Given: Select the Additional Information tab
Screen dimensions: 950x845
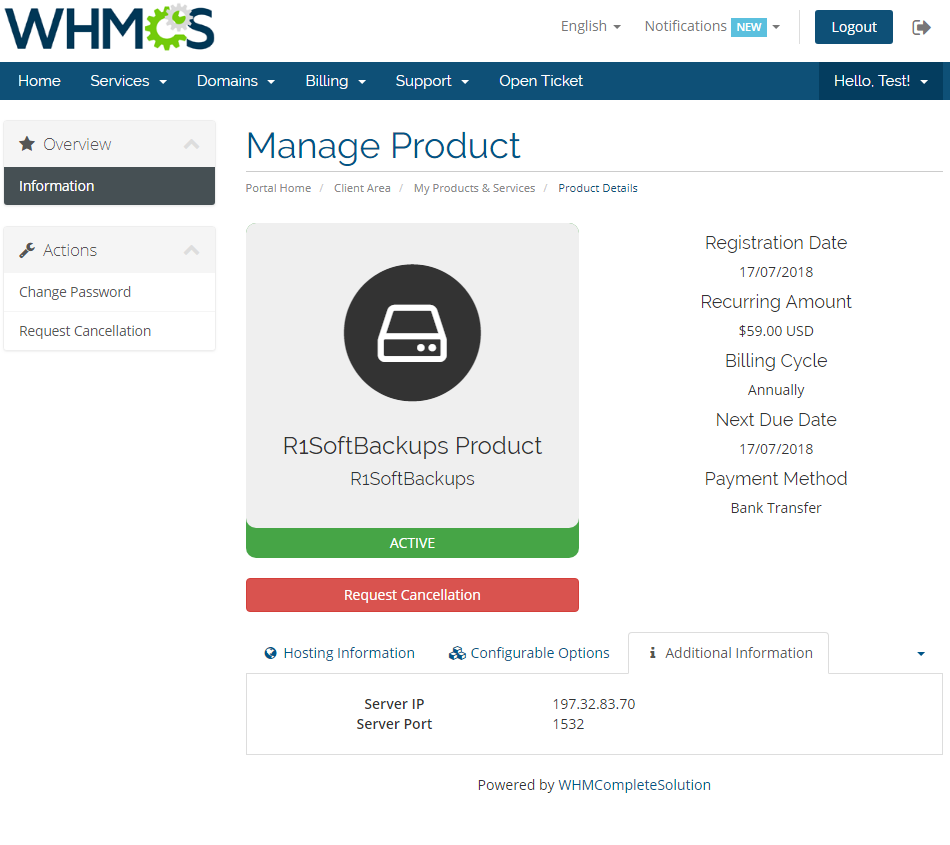Looking at the screenshot, I should [728, 653].
